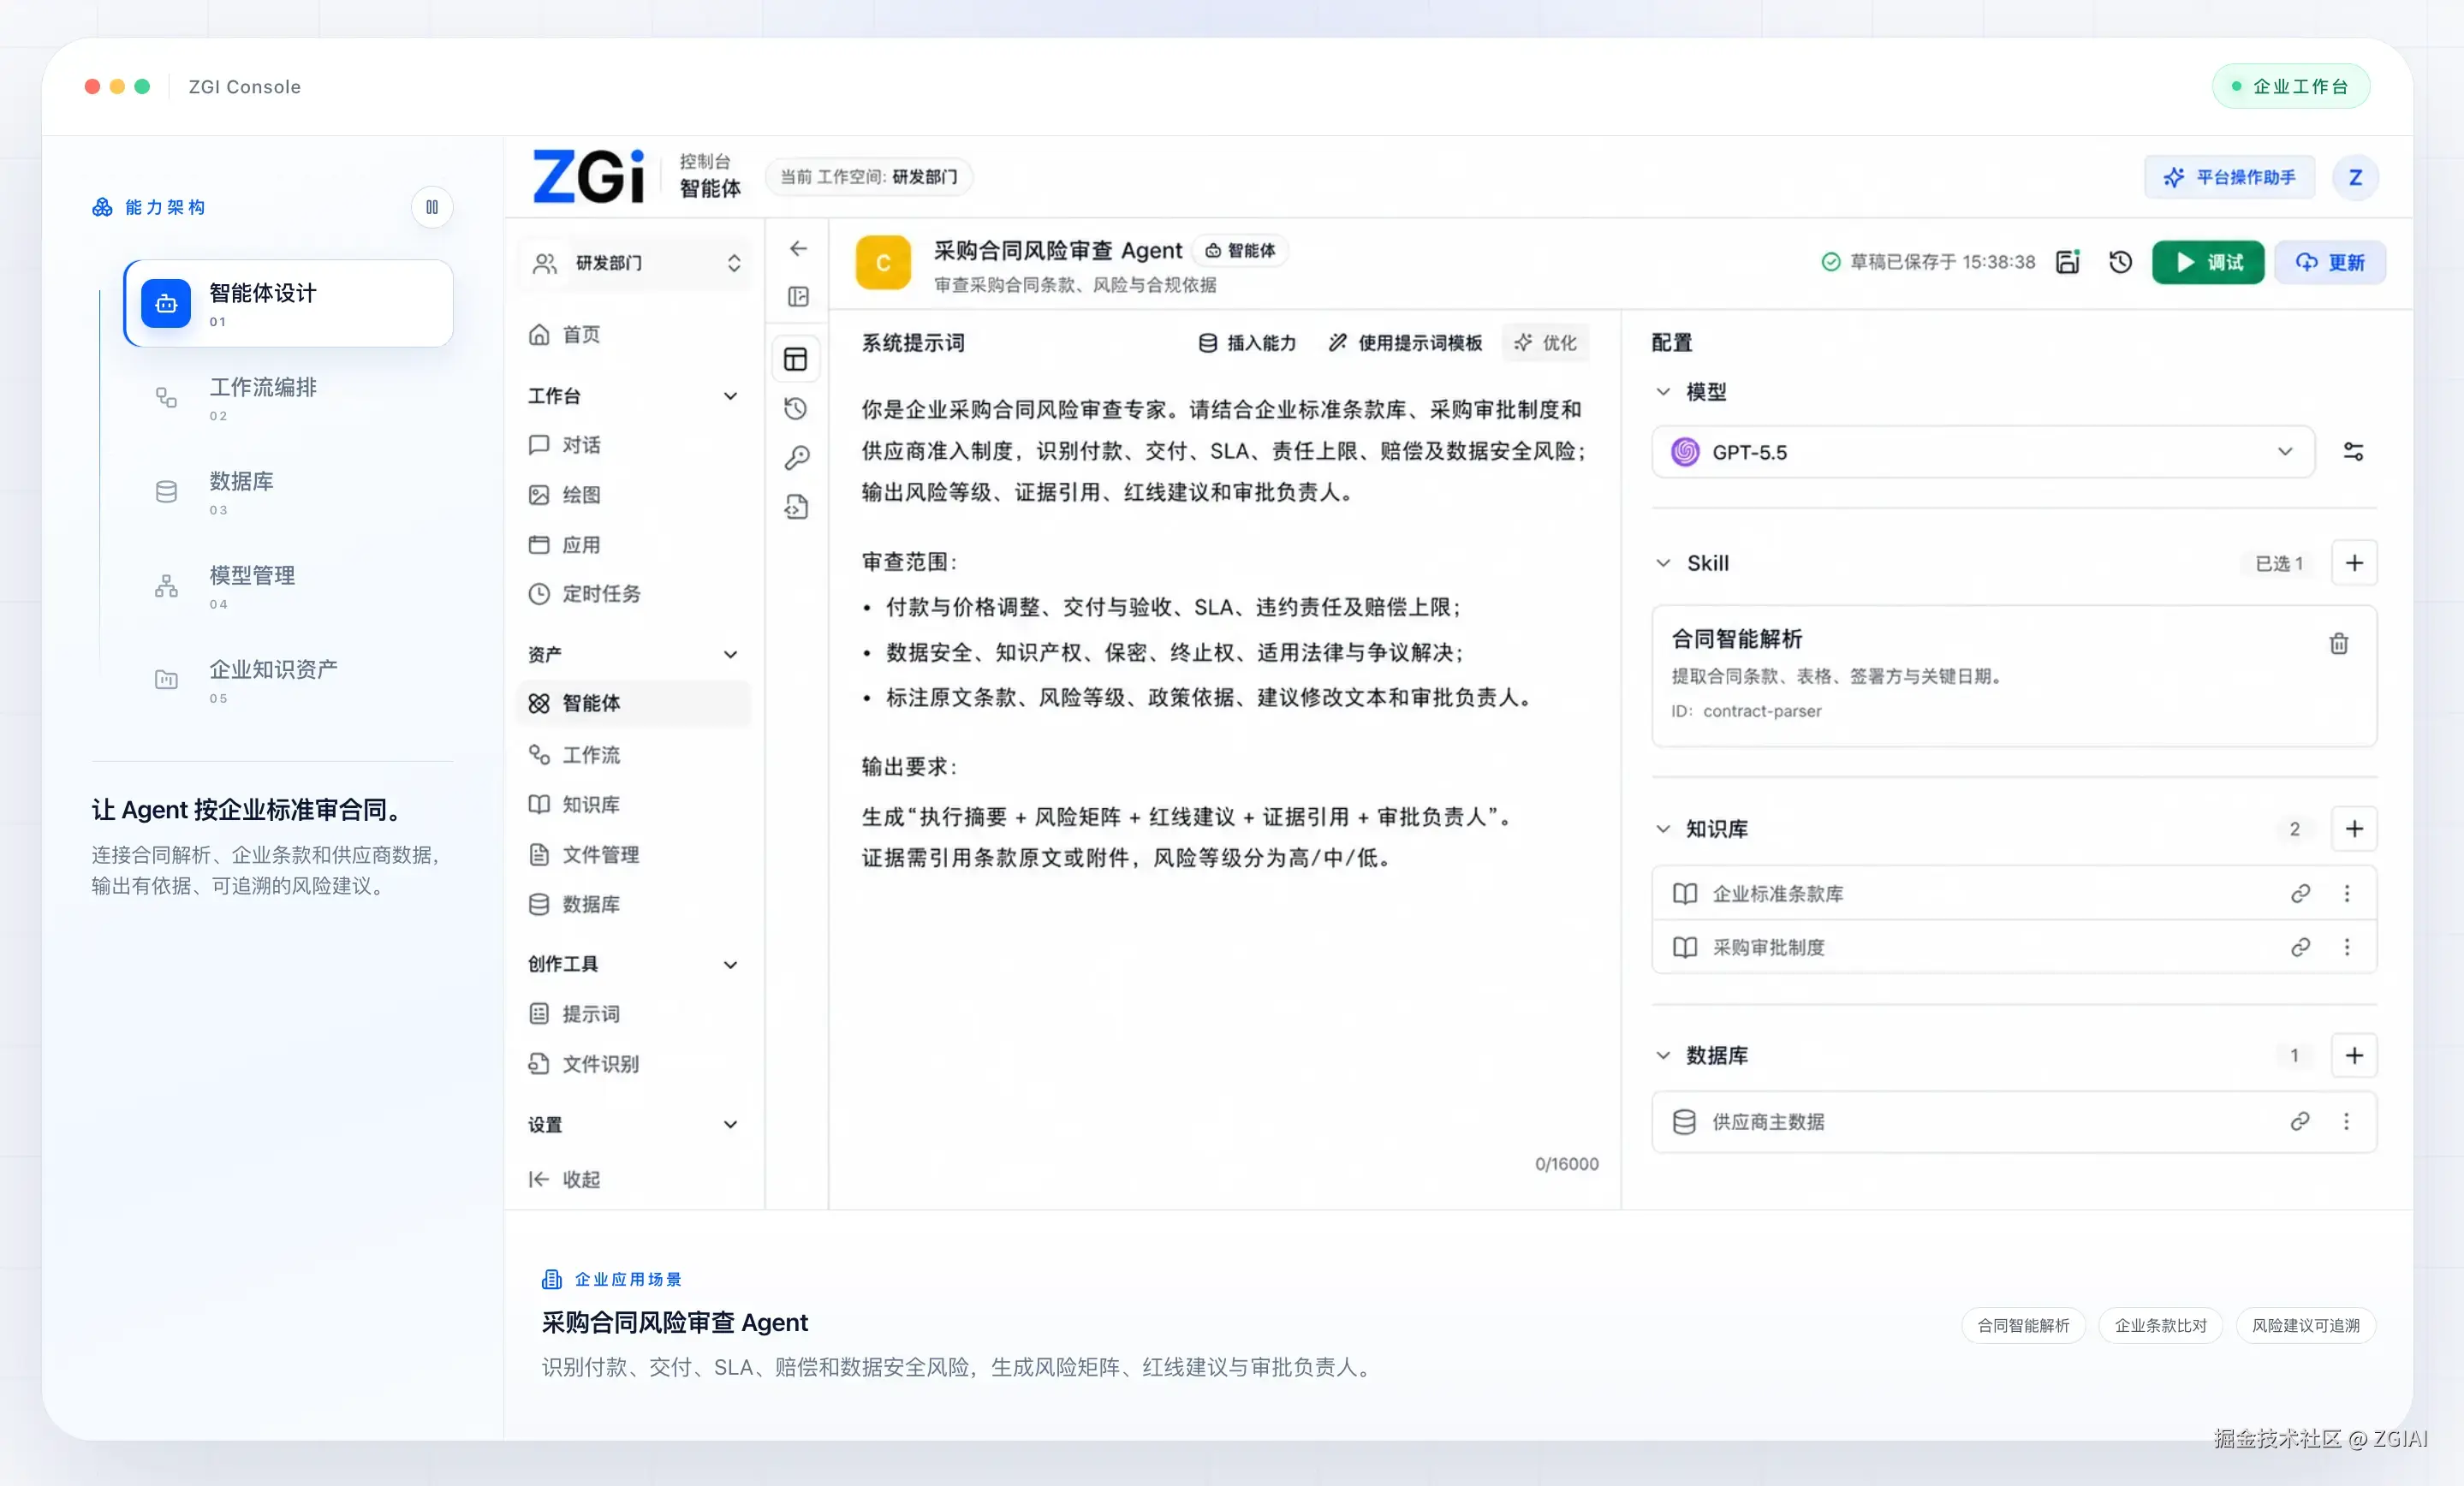Click the save draft icon
This screenshot has width=2464, height=1486.
point(2068,262)
